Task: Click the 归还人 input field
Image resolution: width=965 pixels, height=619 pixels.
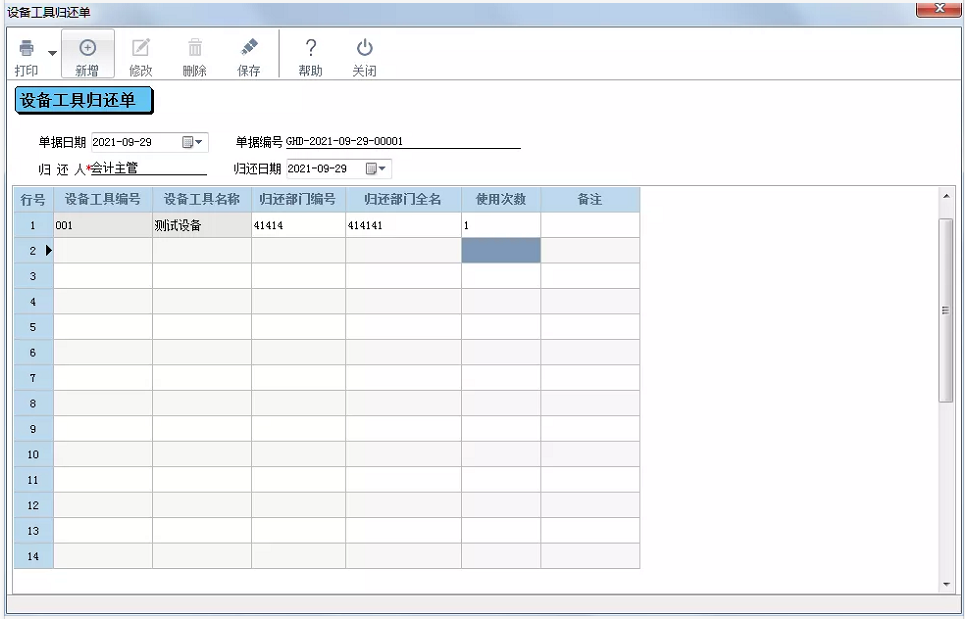Action: tap(149, 168)
